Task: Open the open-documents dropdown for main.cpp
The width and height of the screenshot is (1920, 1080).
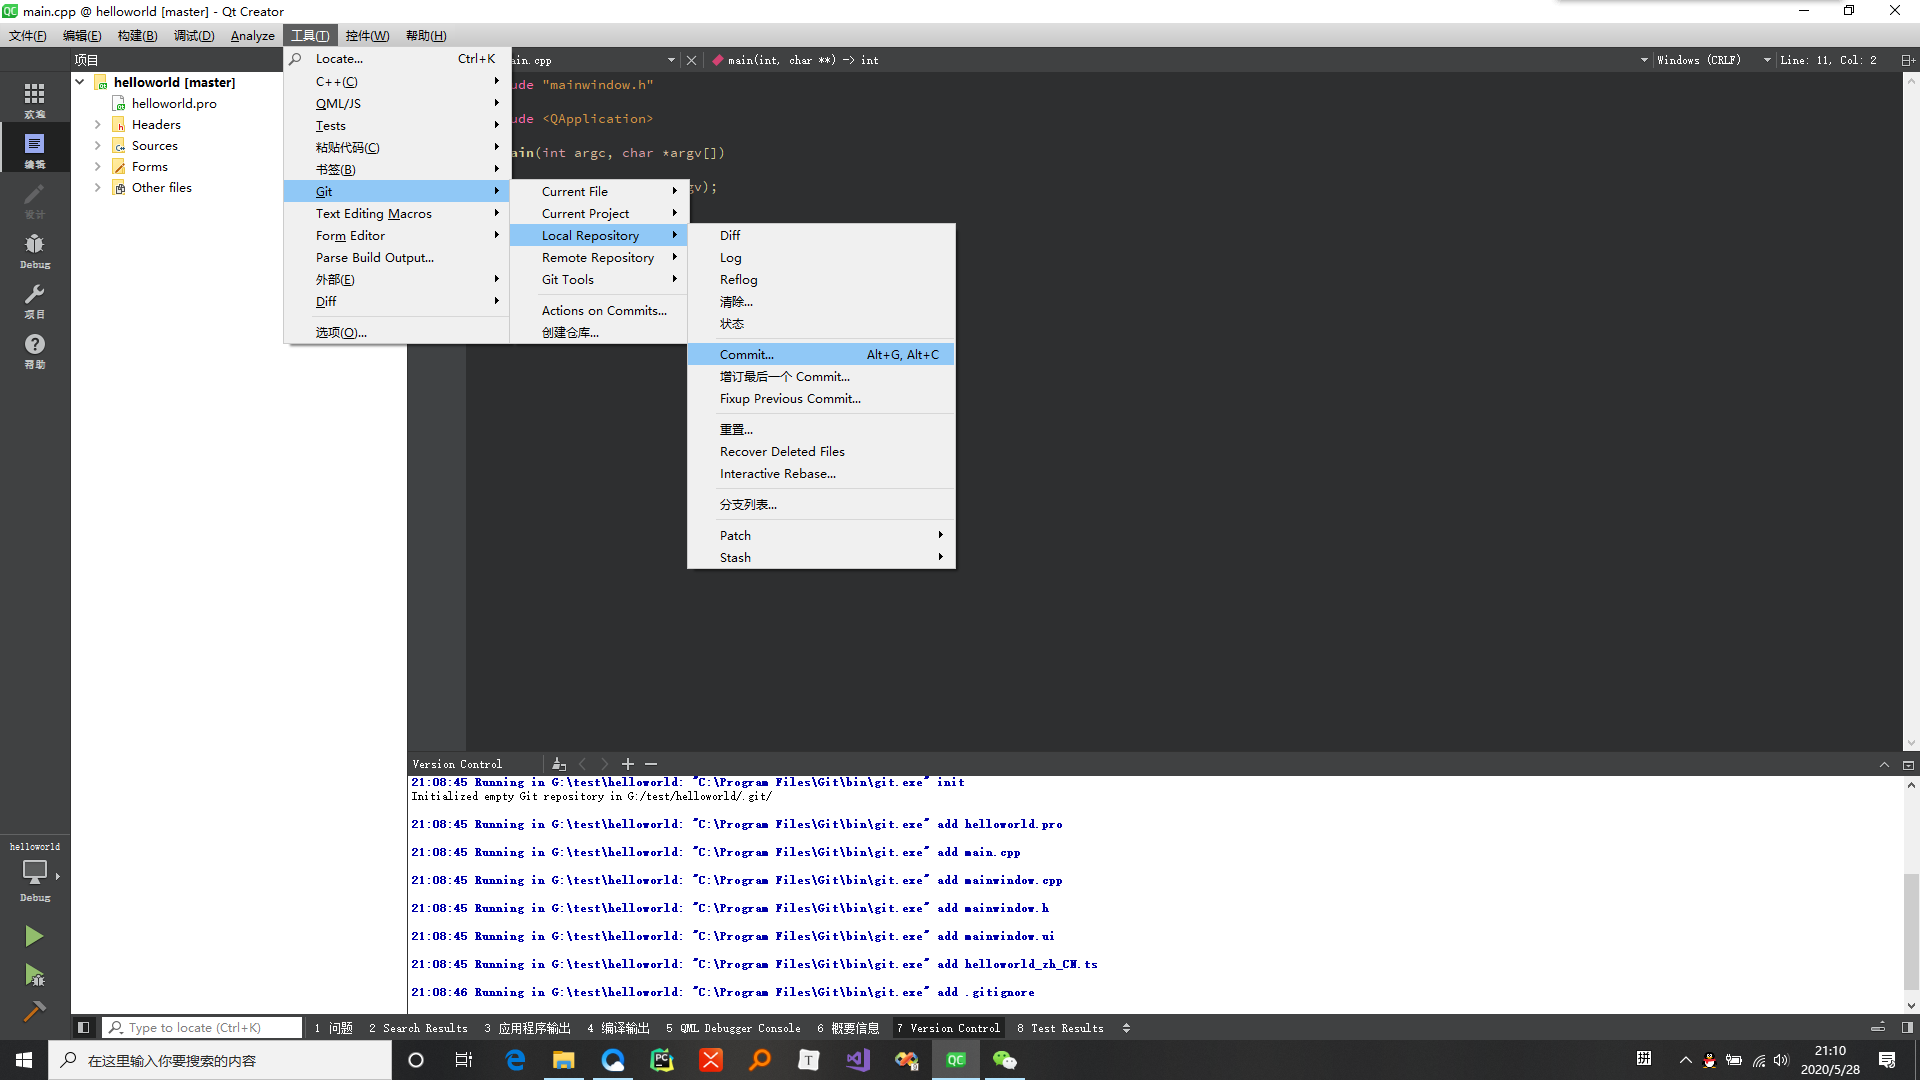Action: tap(671, 60)
